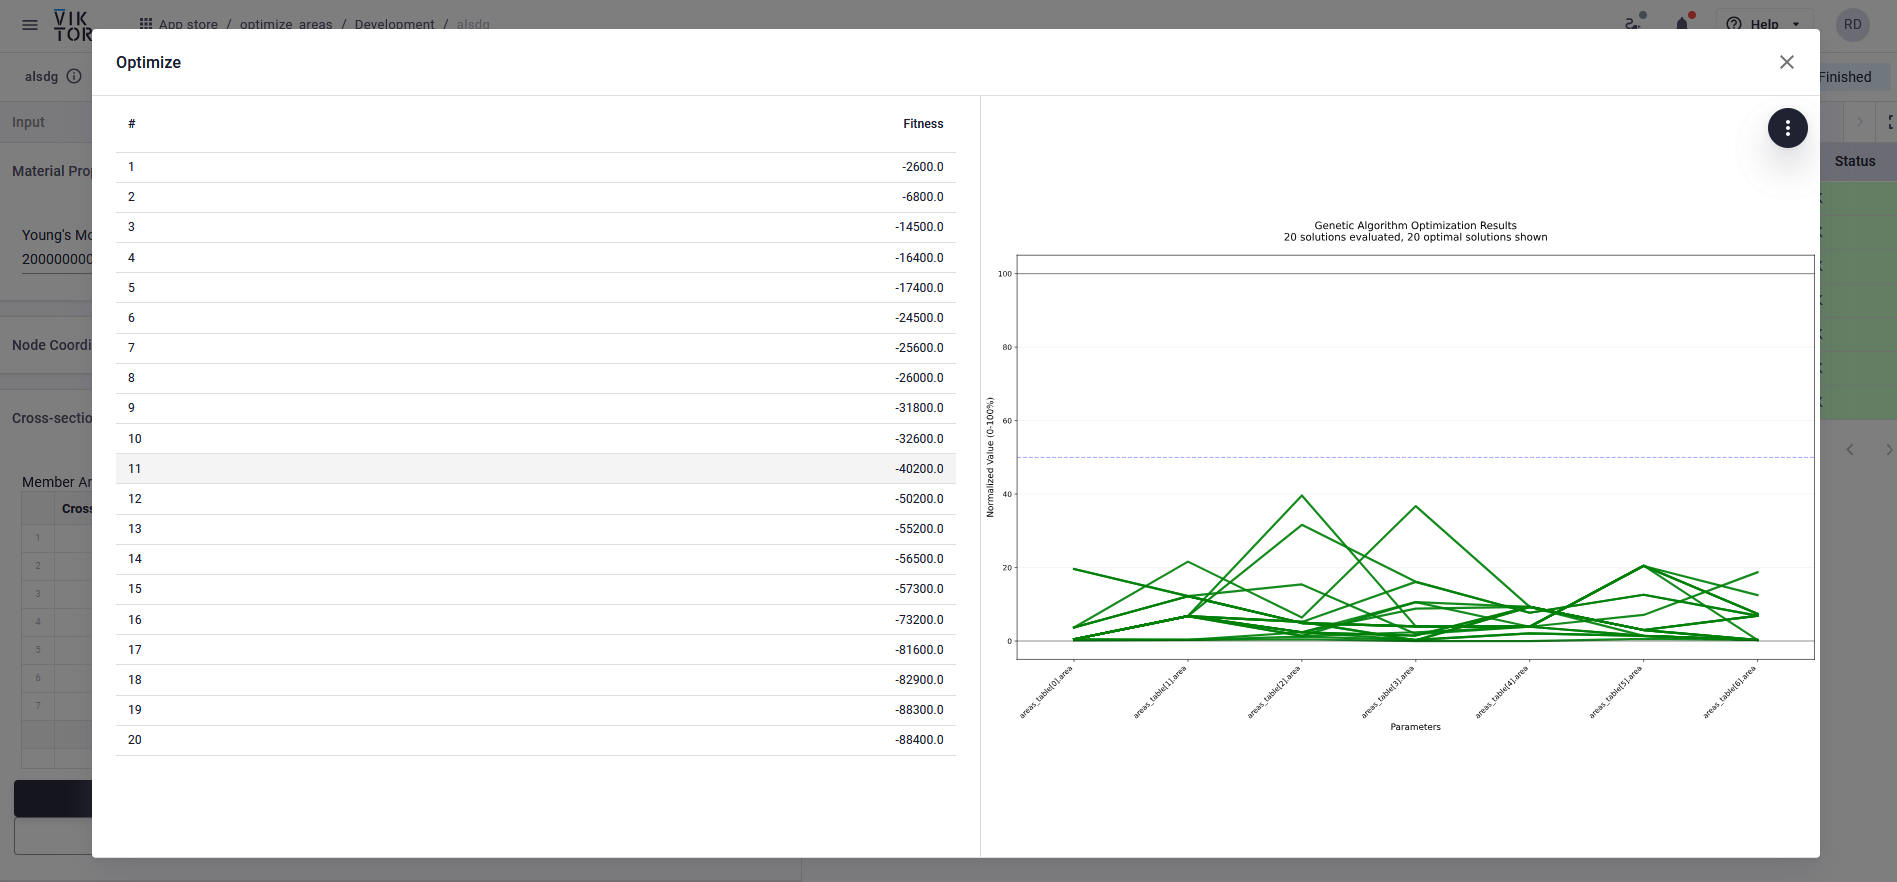Select highlighted row 11 with fitness -40200.0

click(x=535, y=469)
